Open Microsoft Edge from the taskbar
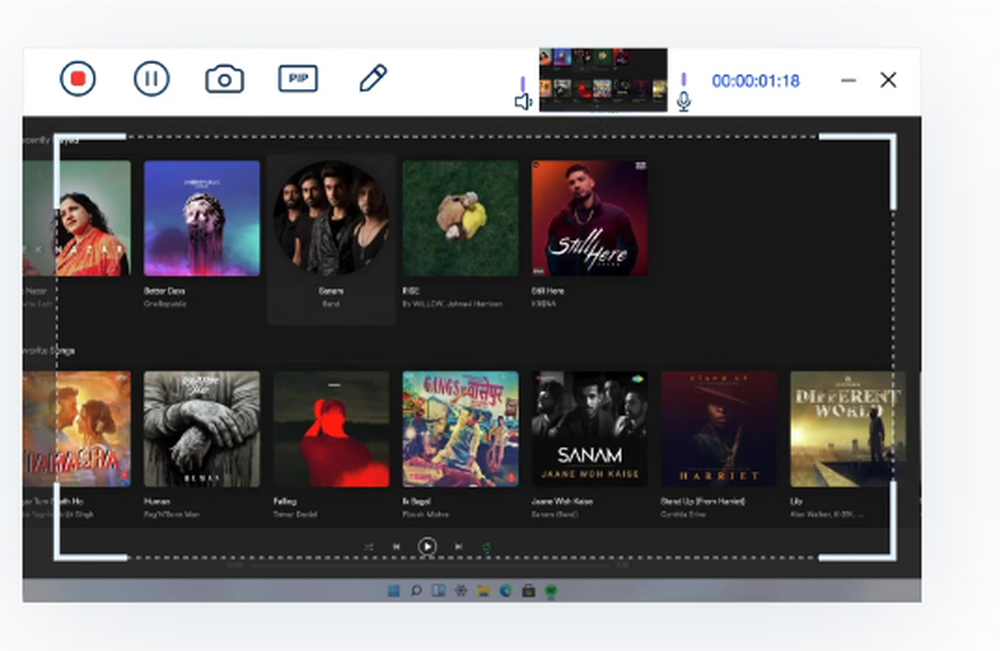Image resolution: width=1000 pixels, height=651 pixels. click(x=506, y=591)
